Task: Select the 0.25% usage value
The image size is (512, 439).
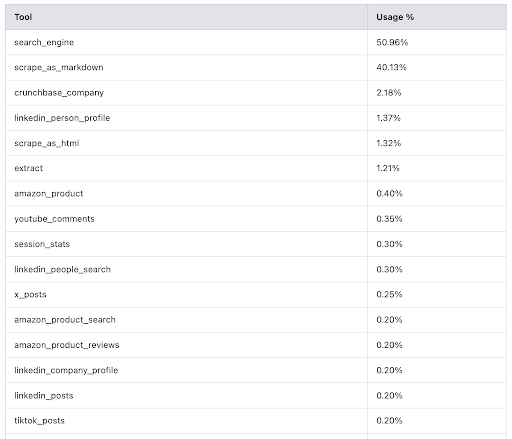Action: [x=389, y=295]
